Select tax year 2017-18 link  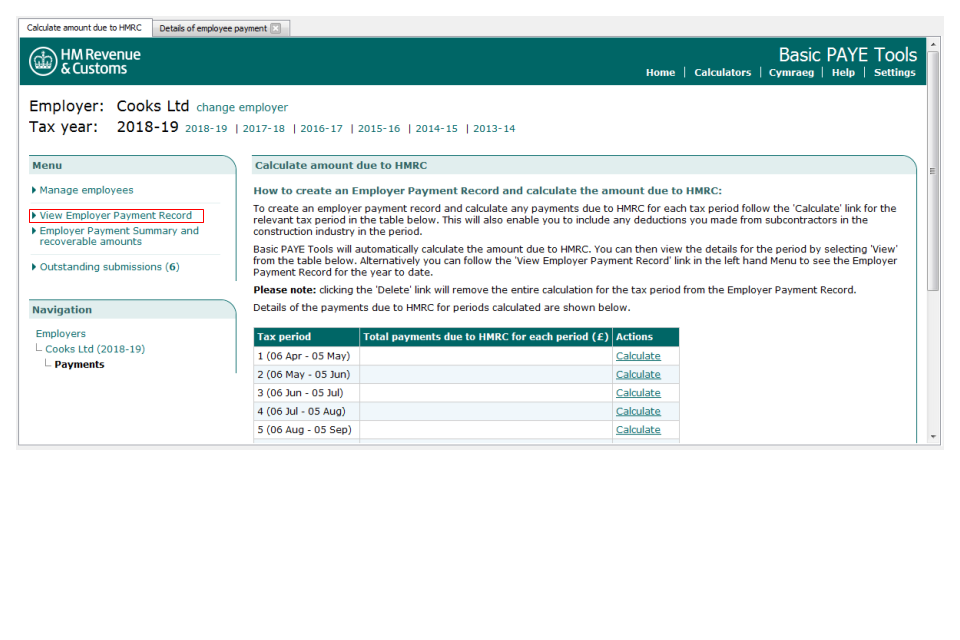(x=263, y=129)
